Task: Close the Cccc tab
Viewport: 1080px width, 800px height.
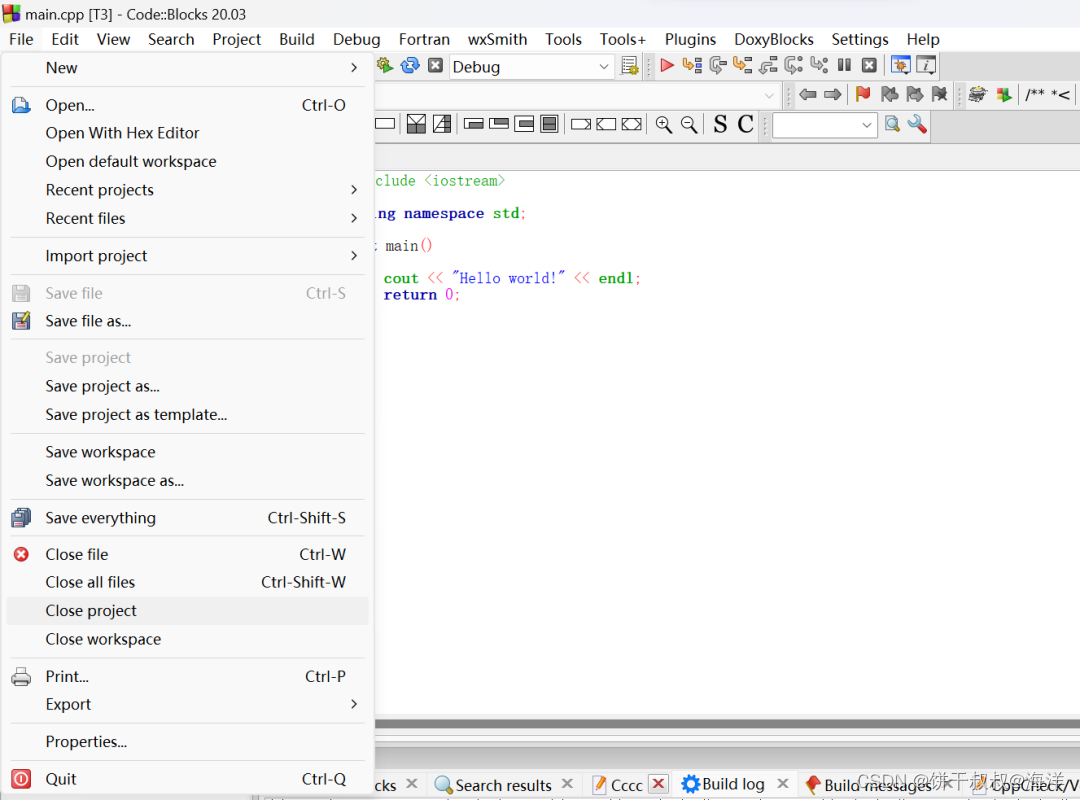Action: click(x=658, y=784)
